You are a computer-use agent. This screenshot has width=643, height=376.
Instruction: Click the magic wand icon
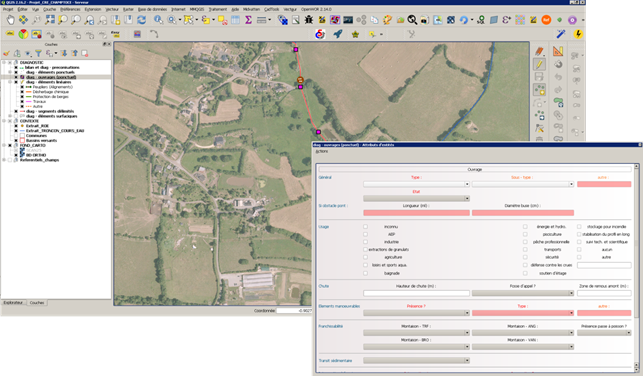pos(560,34)
